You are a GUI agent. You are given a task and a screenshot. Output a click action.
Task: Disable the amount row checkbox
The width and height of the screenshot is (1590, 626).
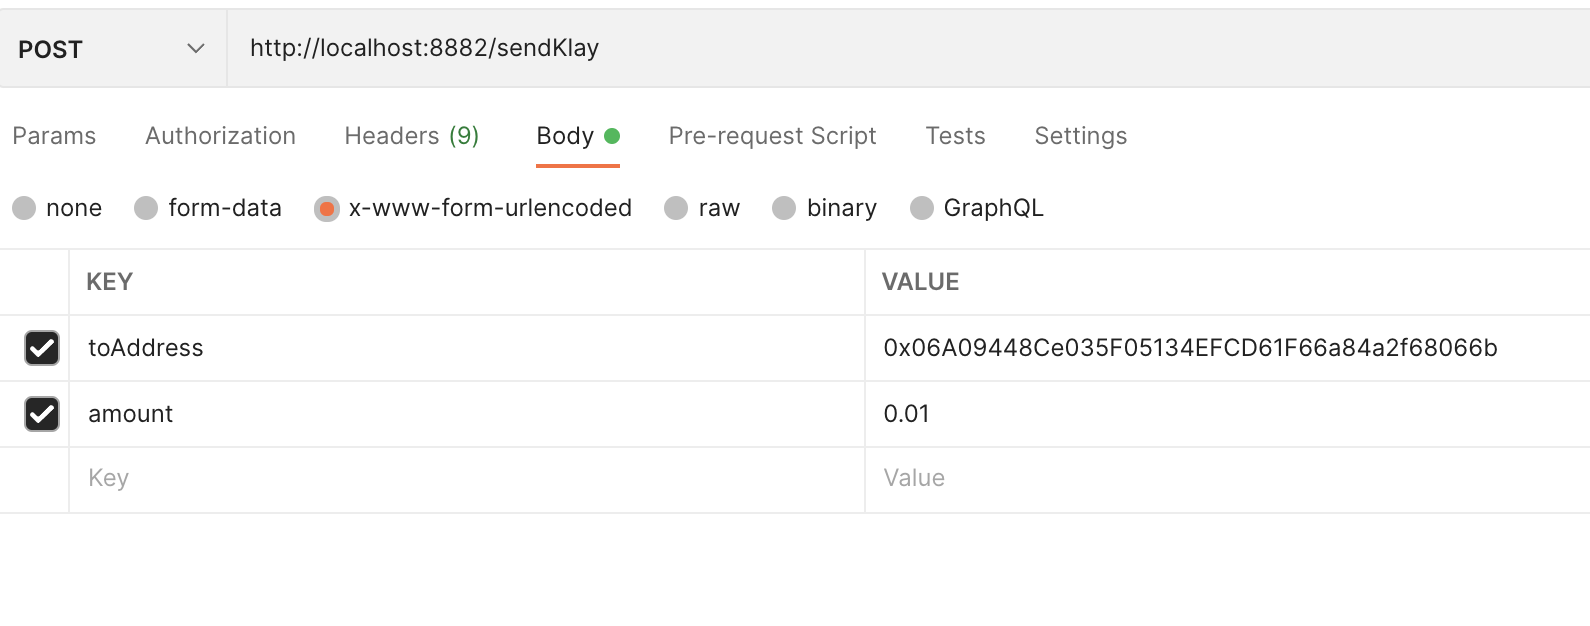click(42, 414)
